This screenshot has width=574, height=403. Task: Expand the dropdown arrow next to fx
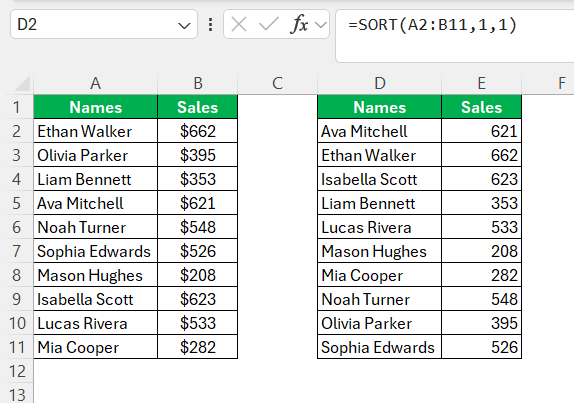321,25
